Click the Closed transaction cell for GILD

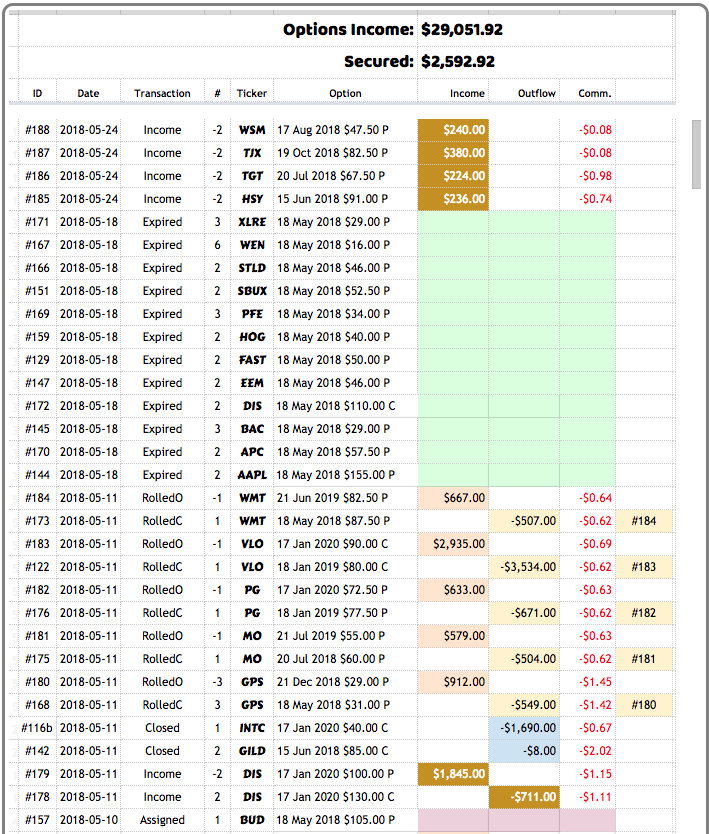tap(162, 751)
